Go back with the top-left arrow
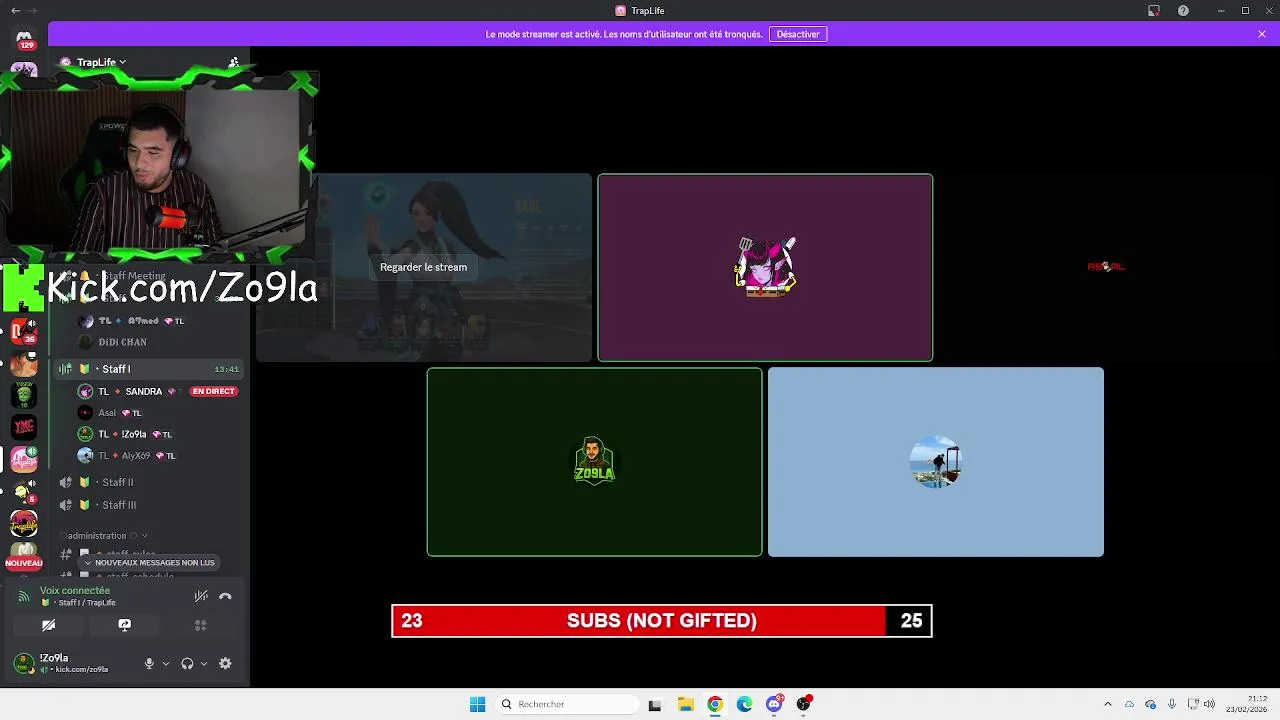 tap(15, 10)
